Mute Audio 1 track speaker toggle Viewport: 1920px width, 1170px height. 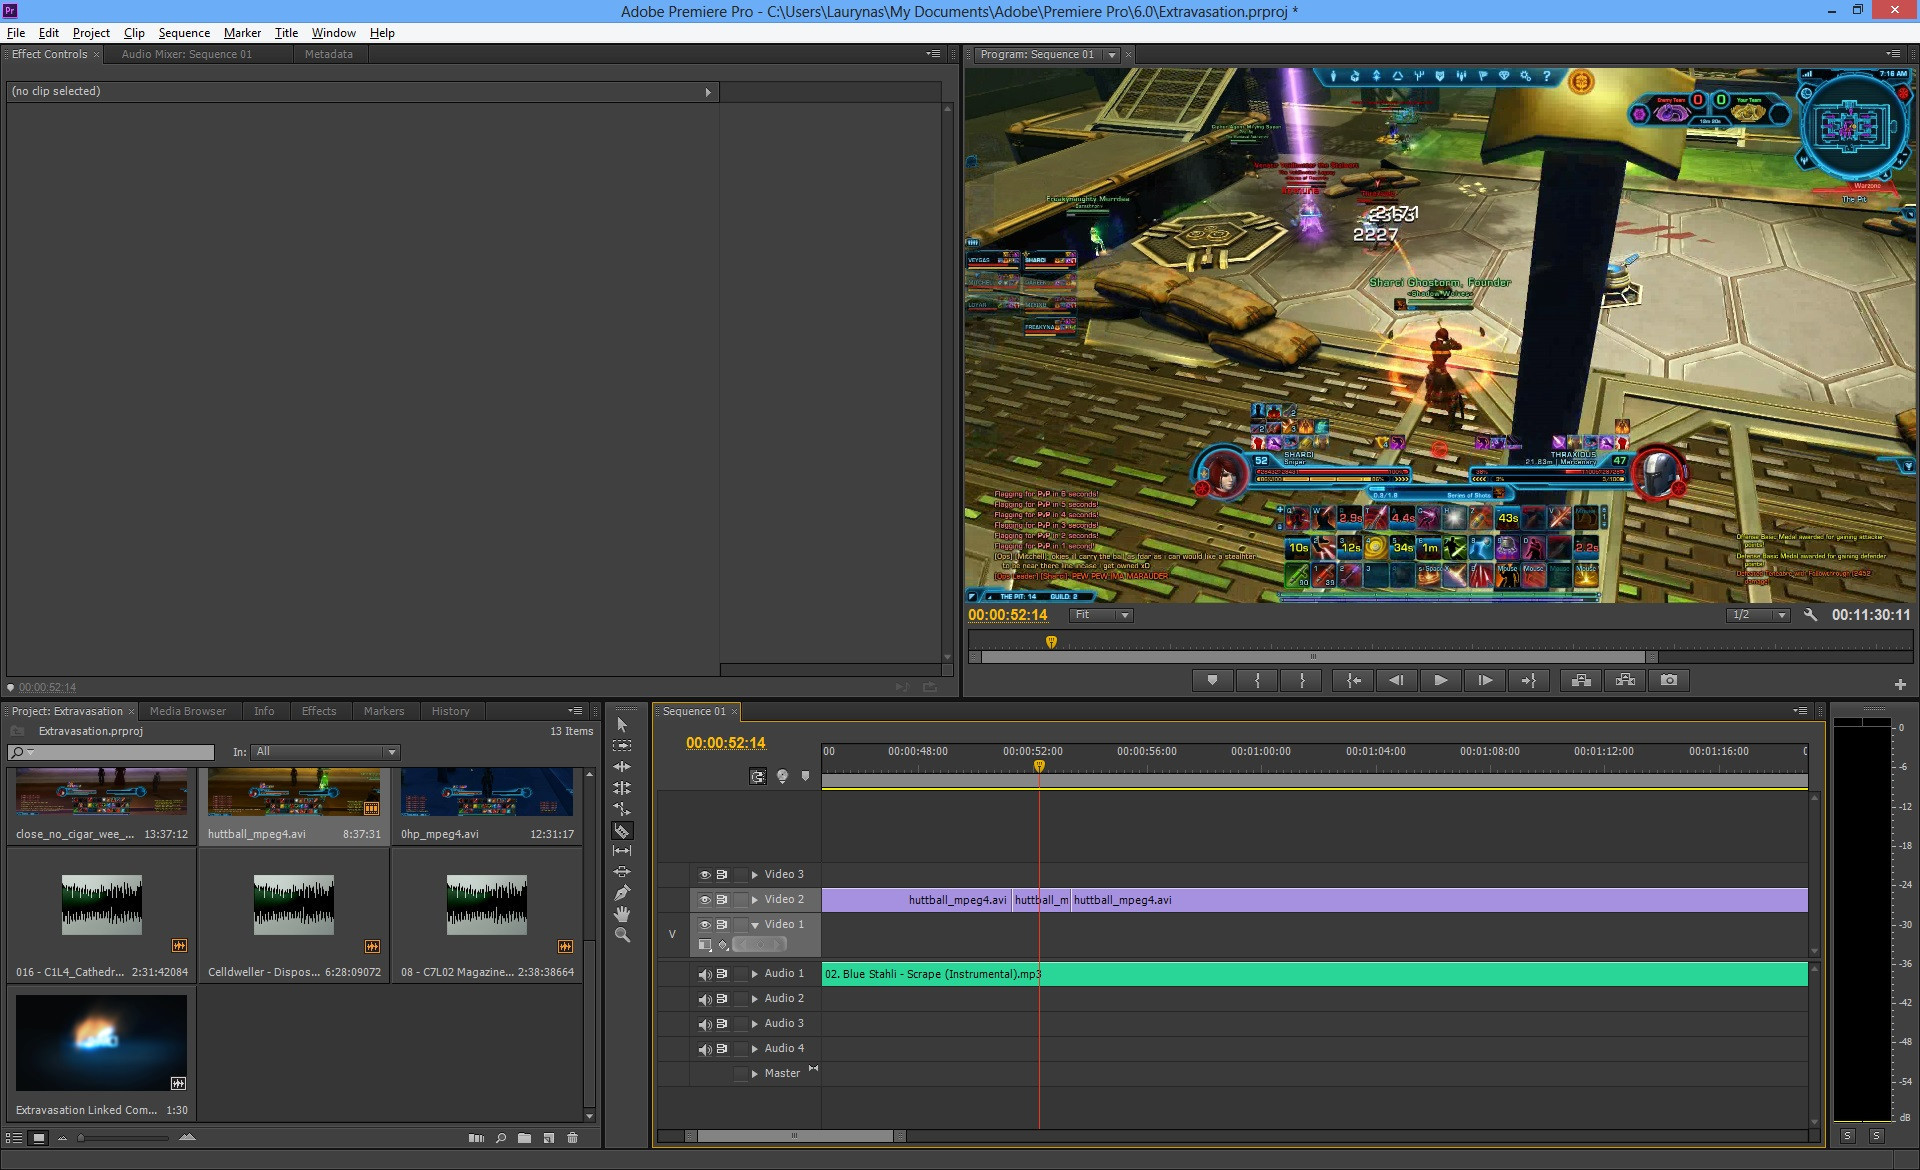point(704,974)
